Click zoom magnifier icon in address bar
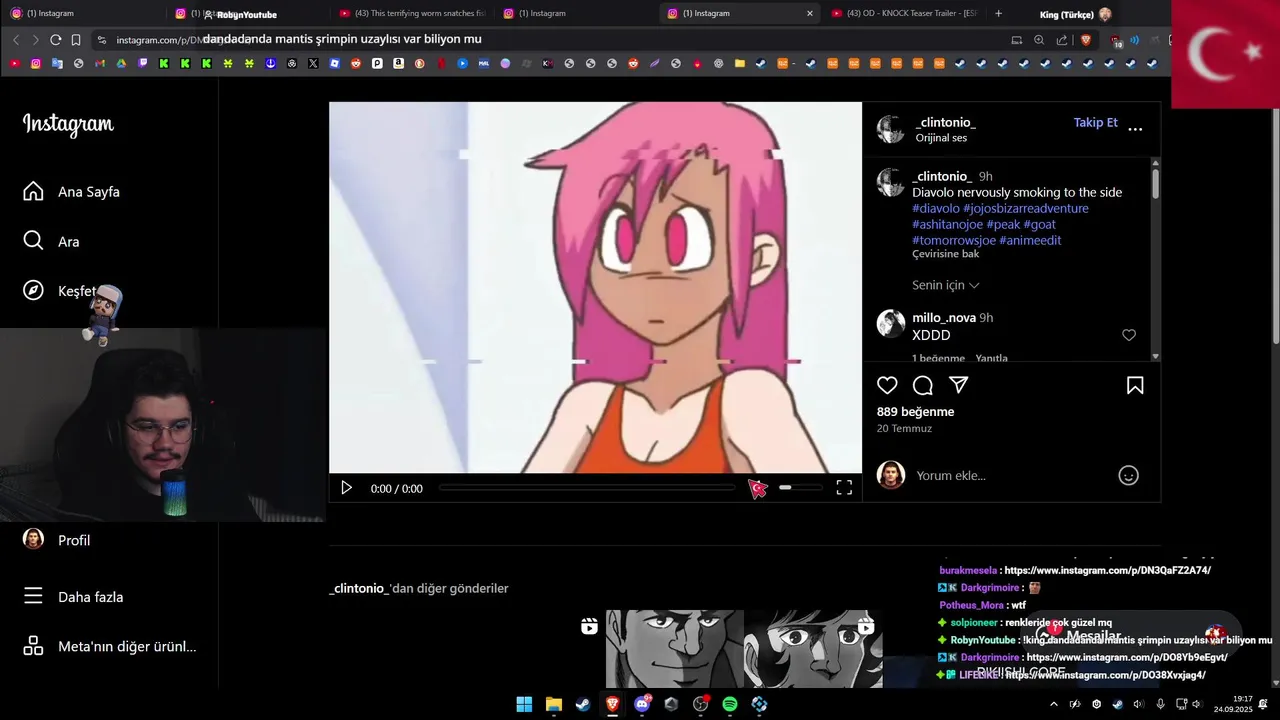 coord(1039,40)
